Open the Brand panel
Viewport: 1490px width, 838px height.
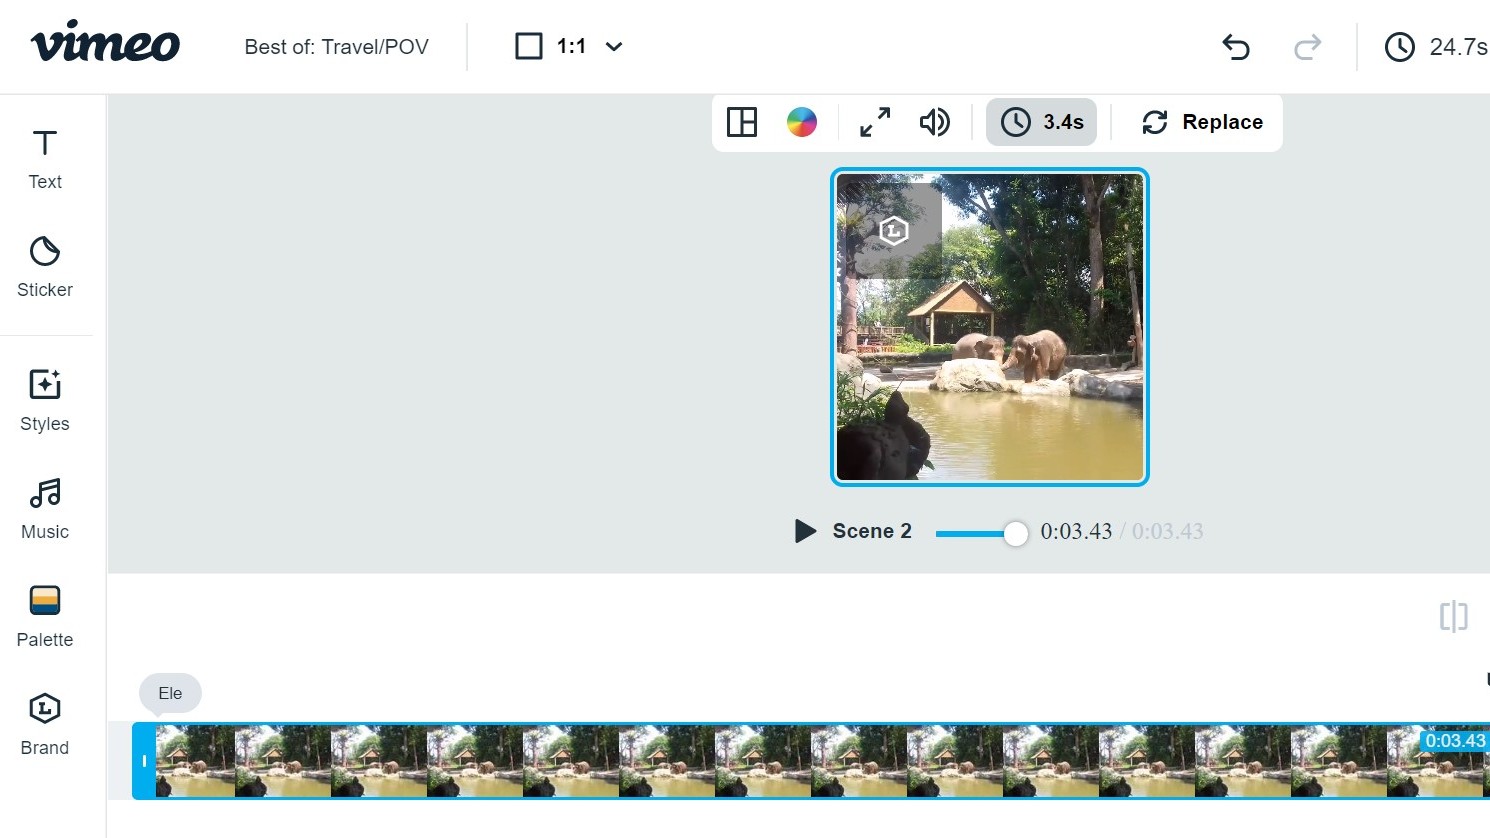pos(44,722)
